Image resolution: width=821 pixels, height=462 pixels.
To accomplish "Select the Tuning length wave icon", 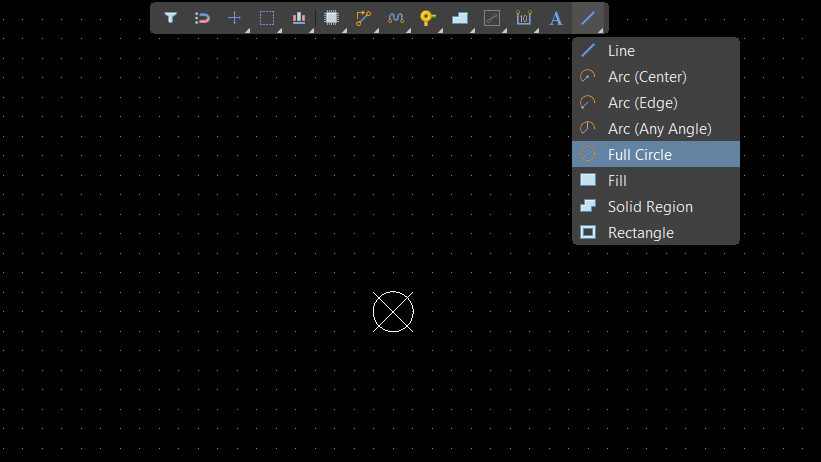I will (395, 18).
